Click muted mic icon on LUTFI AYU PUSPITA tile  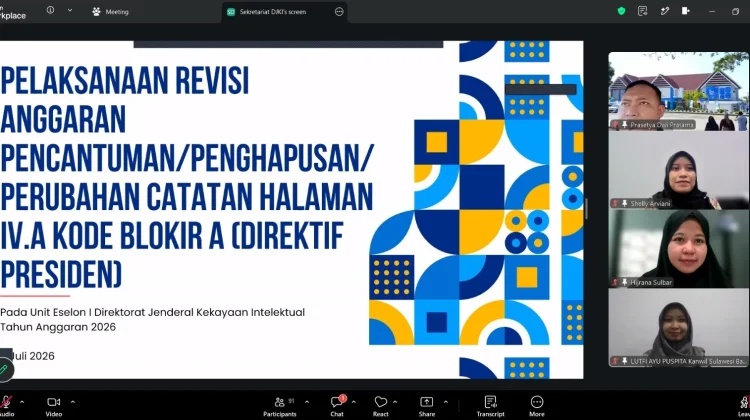point(615,361)
